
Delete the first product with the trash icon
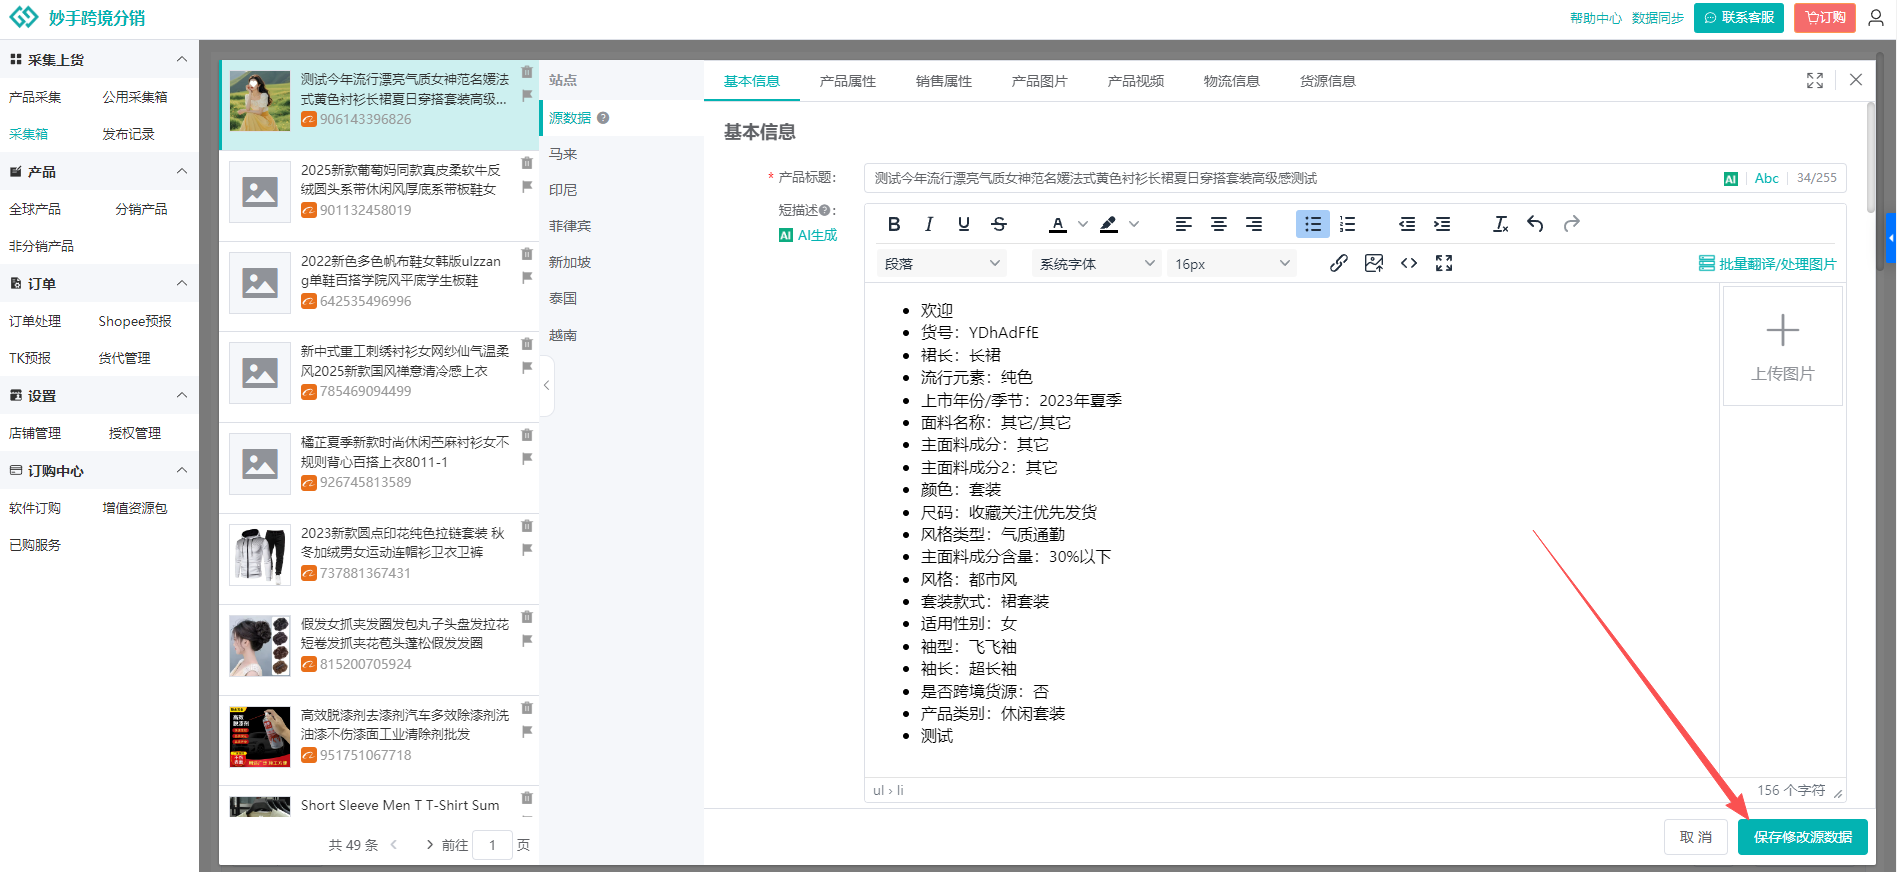pos(527,72)
